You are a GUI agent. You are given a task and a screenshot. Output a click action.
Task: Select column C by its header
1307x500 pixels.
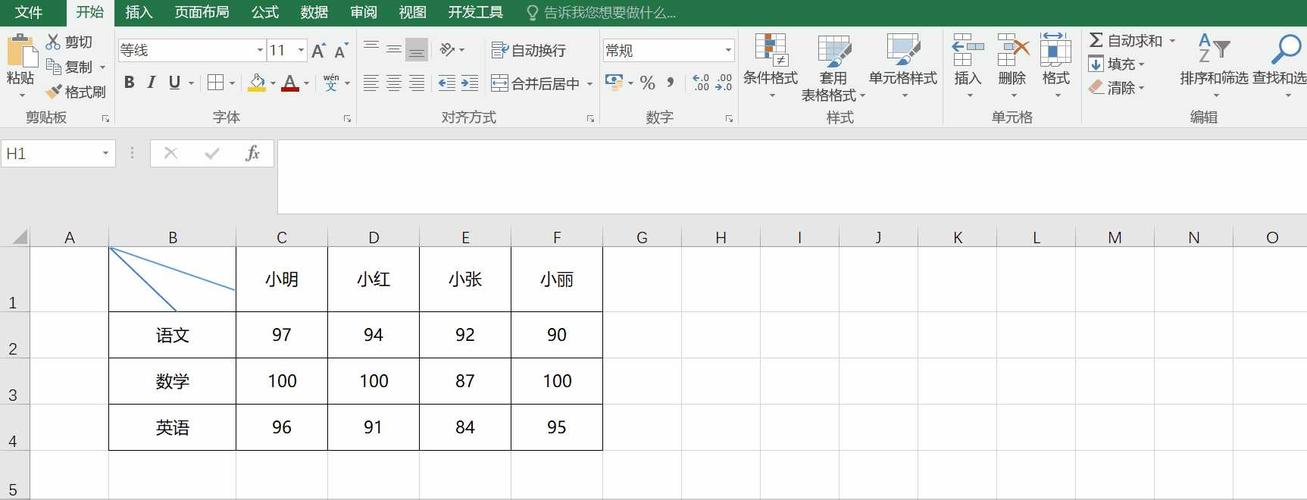click(282, 237)
